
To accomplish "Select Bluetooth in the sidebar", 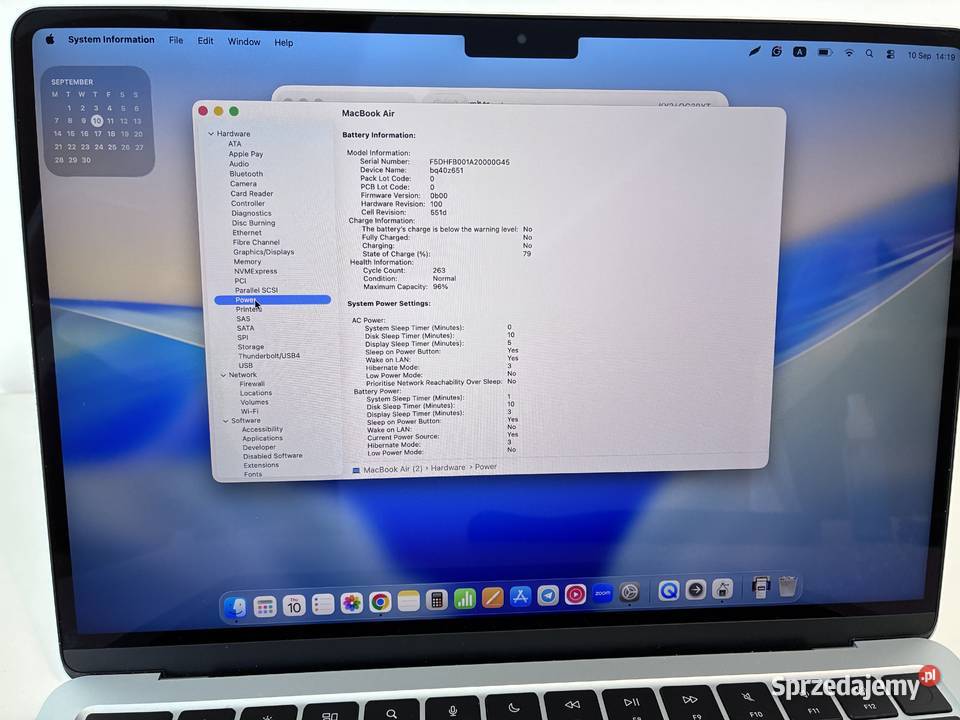I will pyautogui.click(x=246, y=174).
